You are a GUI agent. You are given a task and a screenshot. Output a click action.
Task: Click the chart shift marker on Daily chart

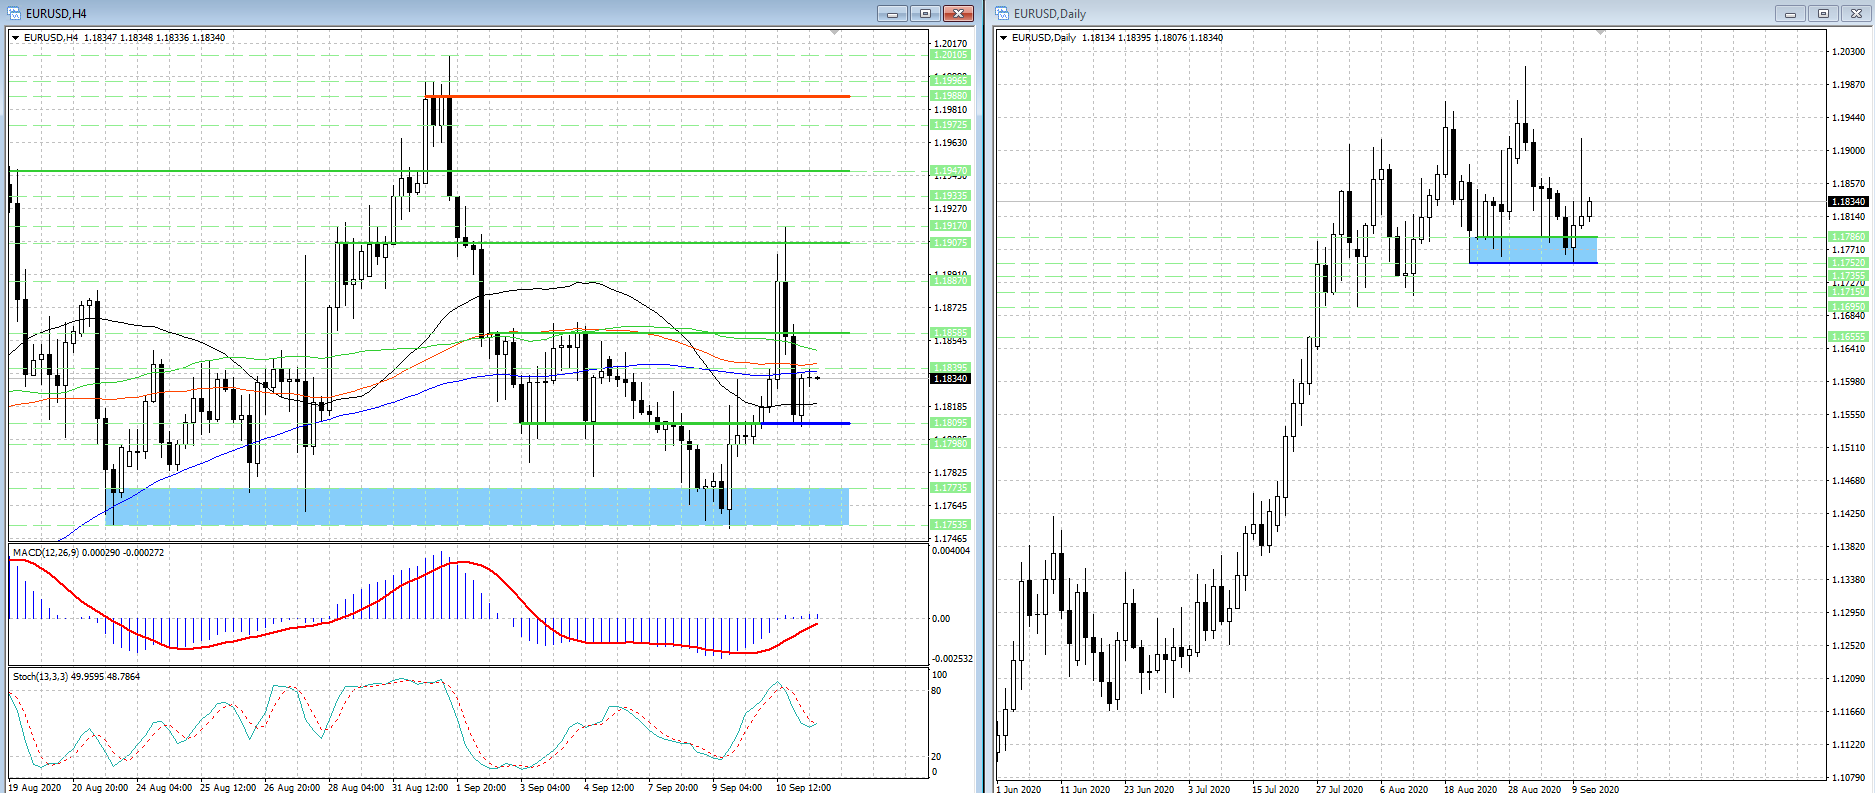1601,33
